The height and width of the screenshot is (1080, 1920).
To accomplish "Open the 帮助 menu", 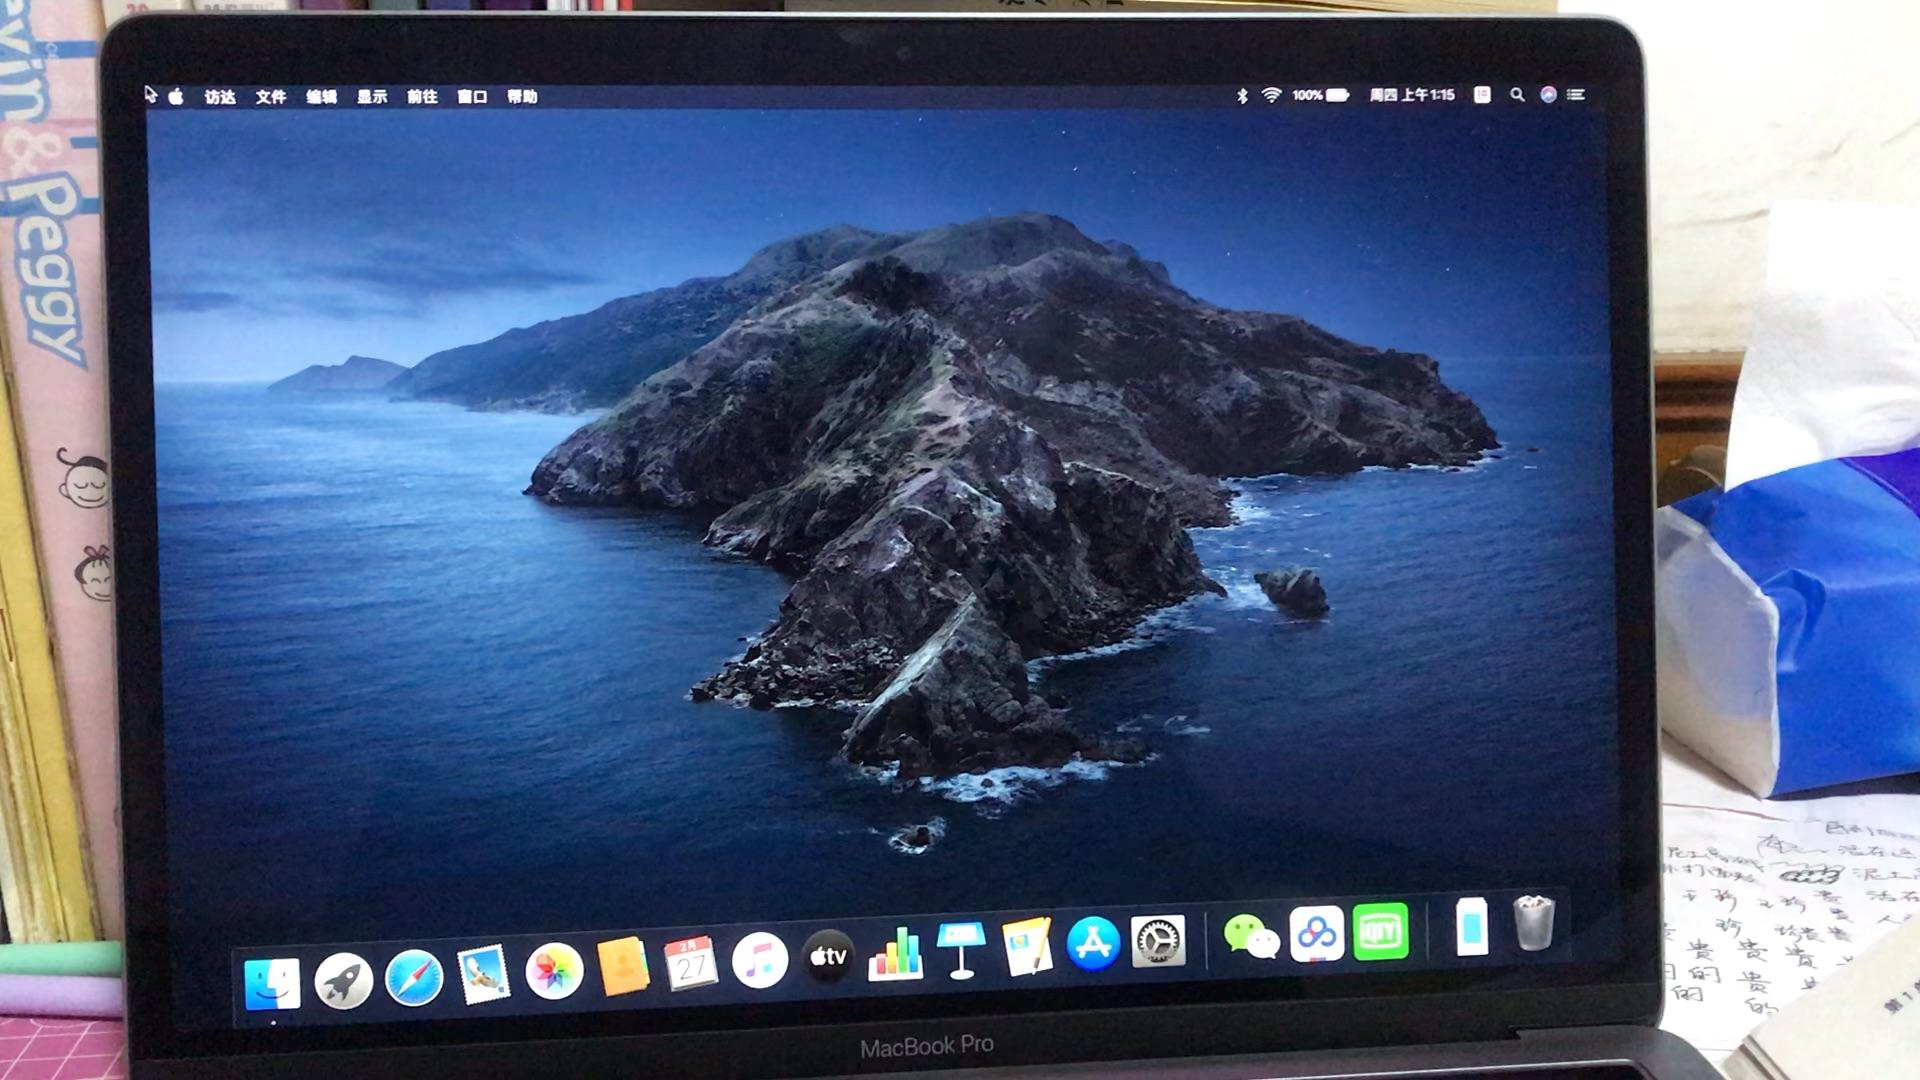I will pos(522,97).
